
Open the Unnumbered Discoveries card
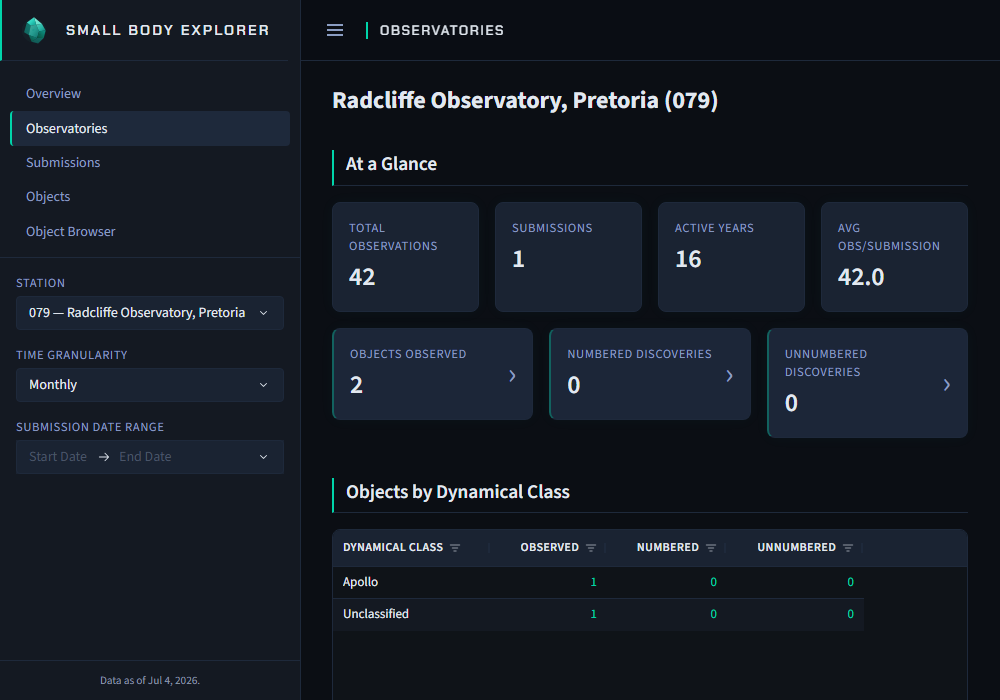pyautogui.click(x=867, y=383)
